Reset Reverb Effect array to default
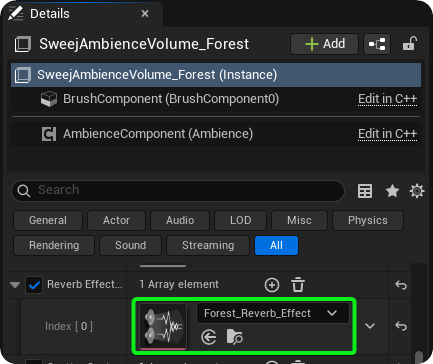Viewport: 433px width, 364px height. (x=401, y=285)
